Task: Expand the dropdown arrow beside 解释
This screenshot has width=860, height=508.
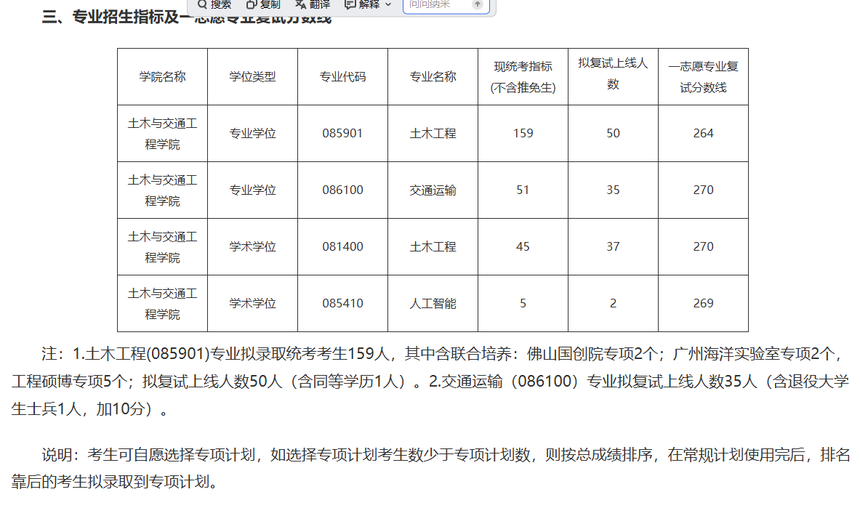Action: point(388,5)
